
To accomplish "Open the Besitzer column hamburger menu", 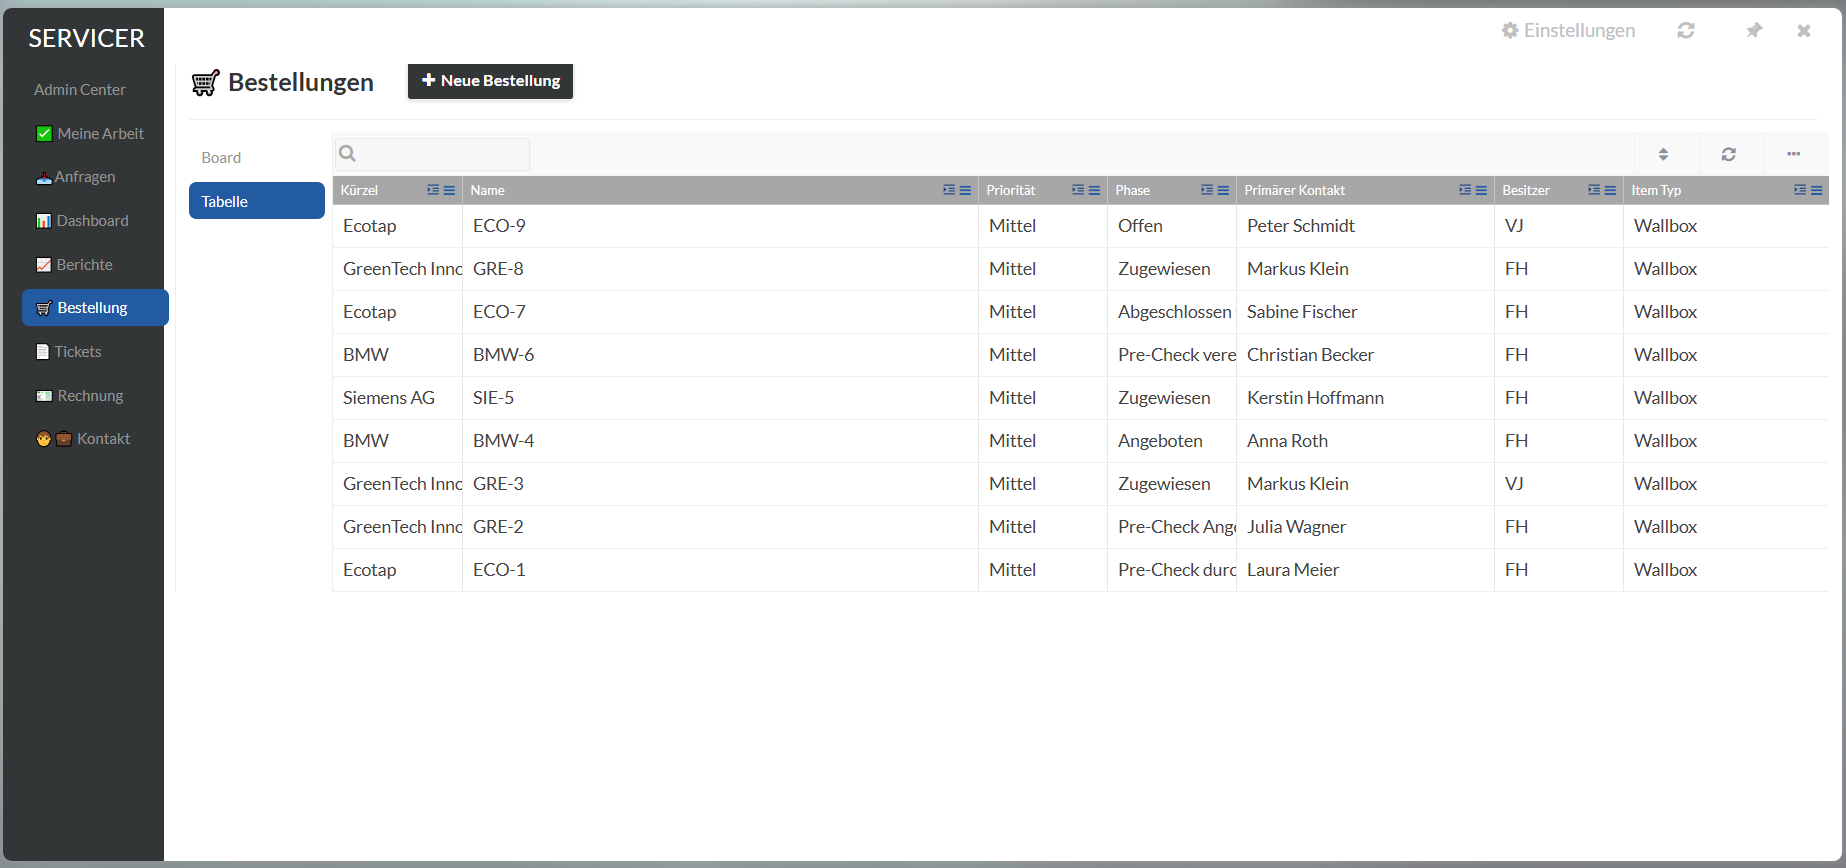I will pos(1610,190).
